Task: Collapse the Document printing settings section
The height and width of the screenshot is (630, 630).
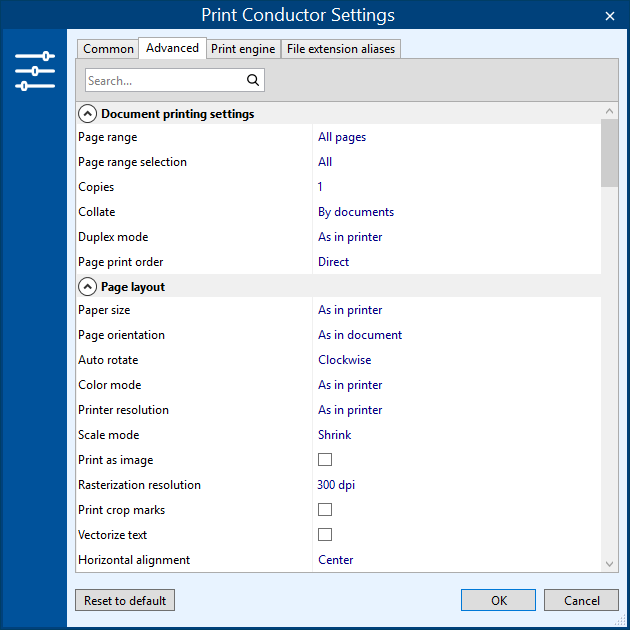Action: click(x=88, y=114)
